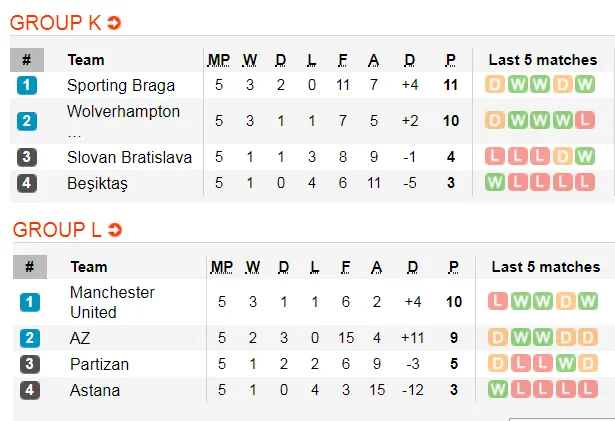The width and height of the screenshot is (615, 421).
Task: Click the arrow icon beside GROUP L
Action: tap(114, 231)
